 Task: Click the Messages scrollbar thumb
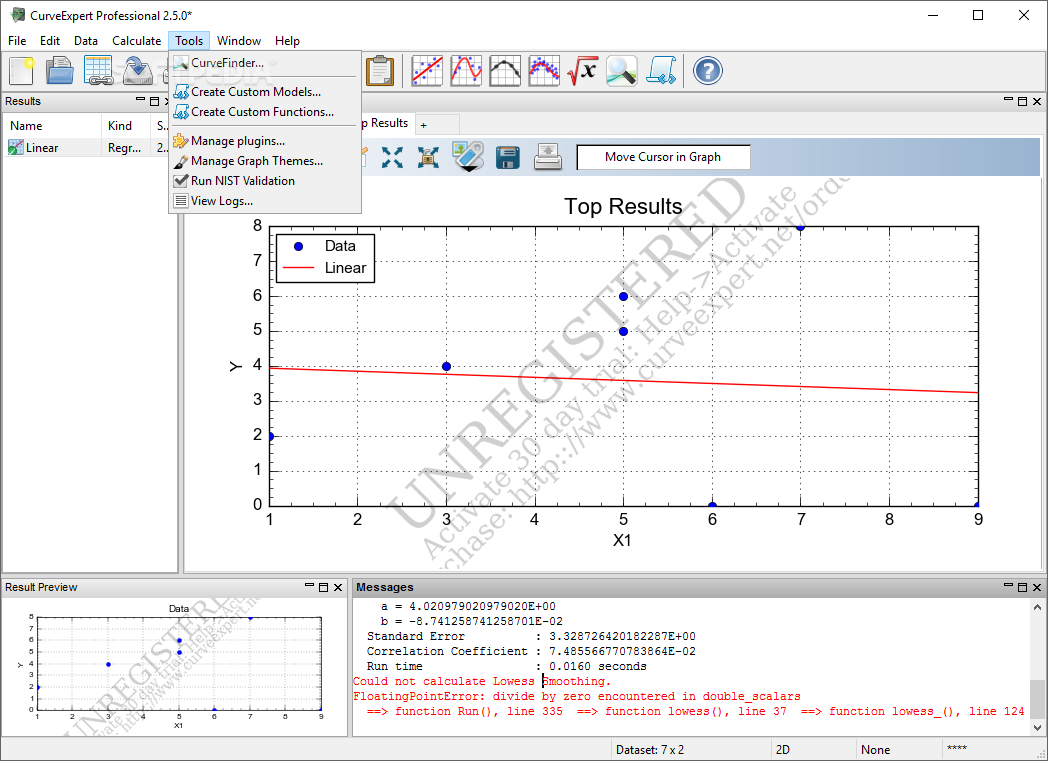pos(1037,699)
